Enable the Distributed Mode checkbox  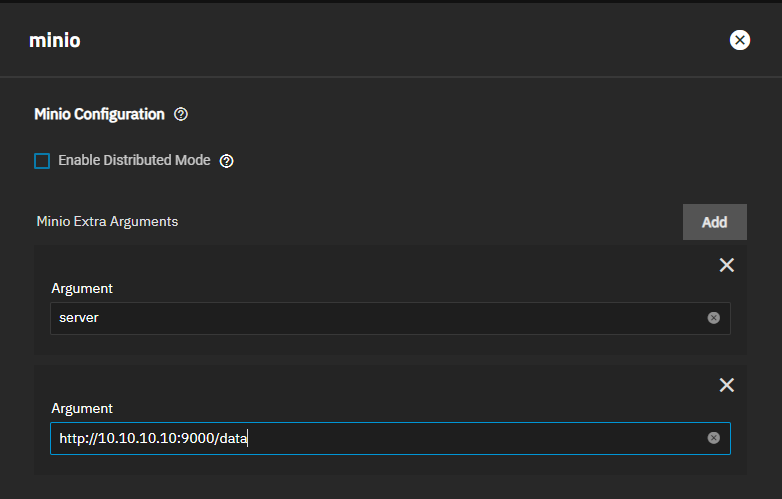(x=42, y=161)
